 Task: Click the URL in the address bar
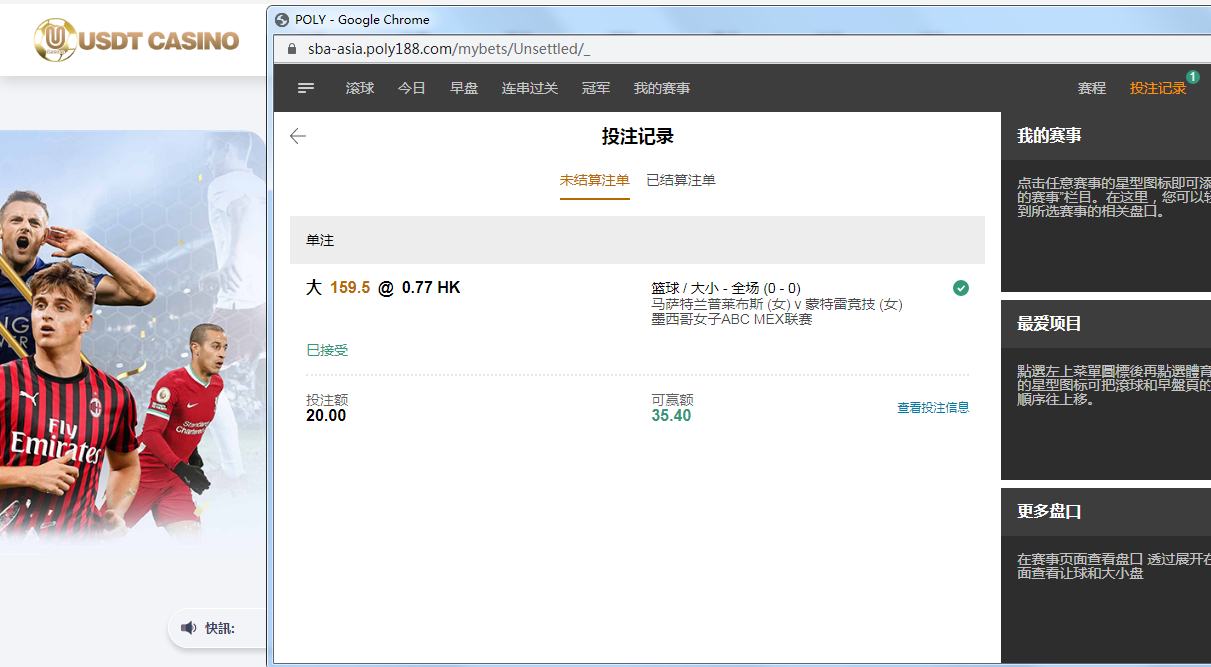(448, 49)
